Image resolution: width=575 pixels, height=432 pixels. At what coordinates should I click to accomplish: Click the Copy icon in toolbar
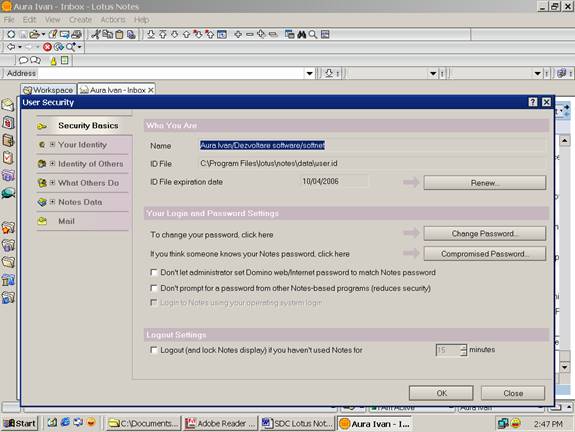(107, 34)
